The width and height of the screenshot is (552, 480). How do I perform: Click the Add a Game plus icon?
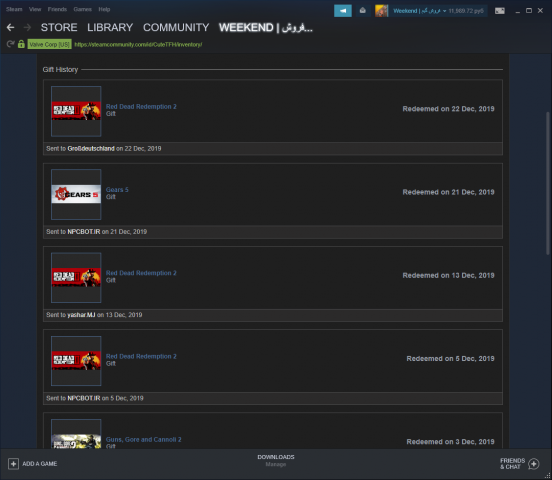pyautogui.click(x=13, y=464)
